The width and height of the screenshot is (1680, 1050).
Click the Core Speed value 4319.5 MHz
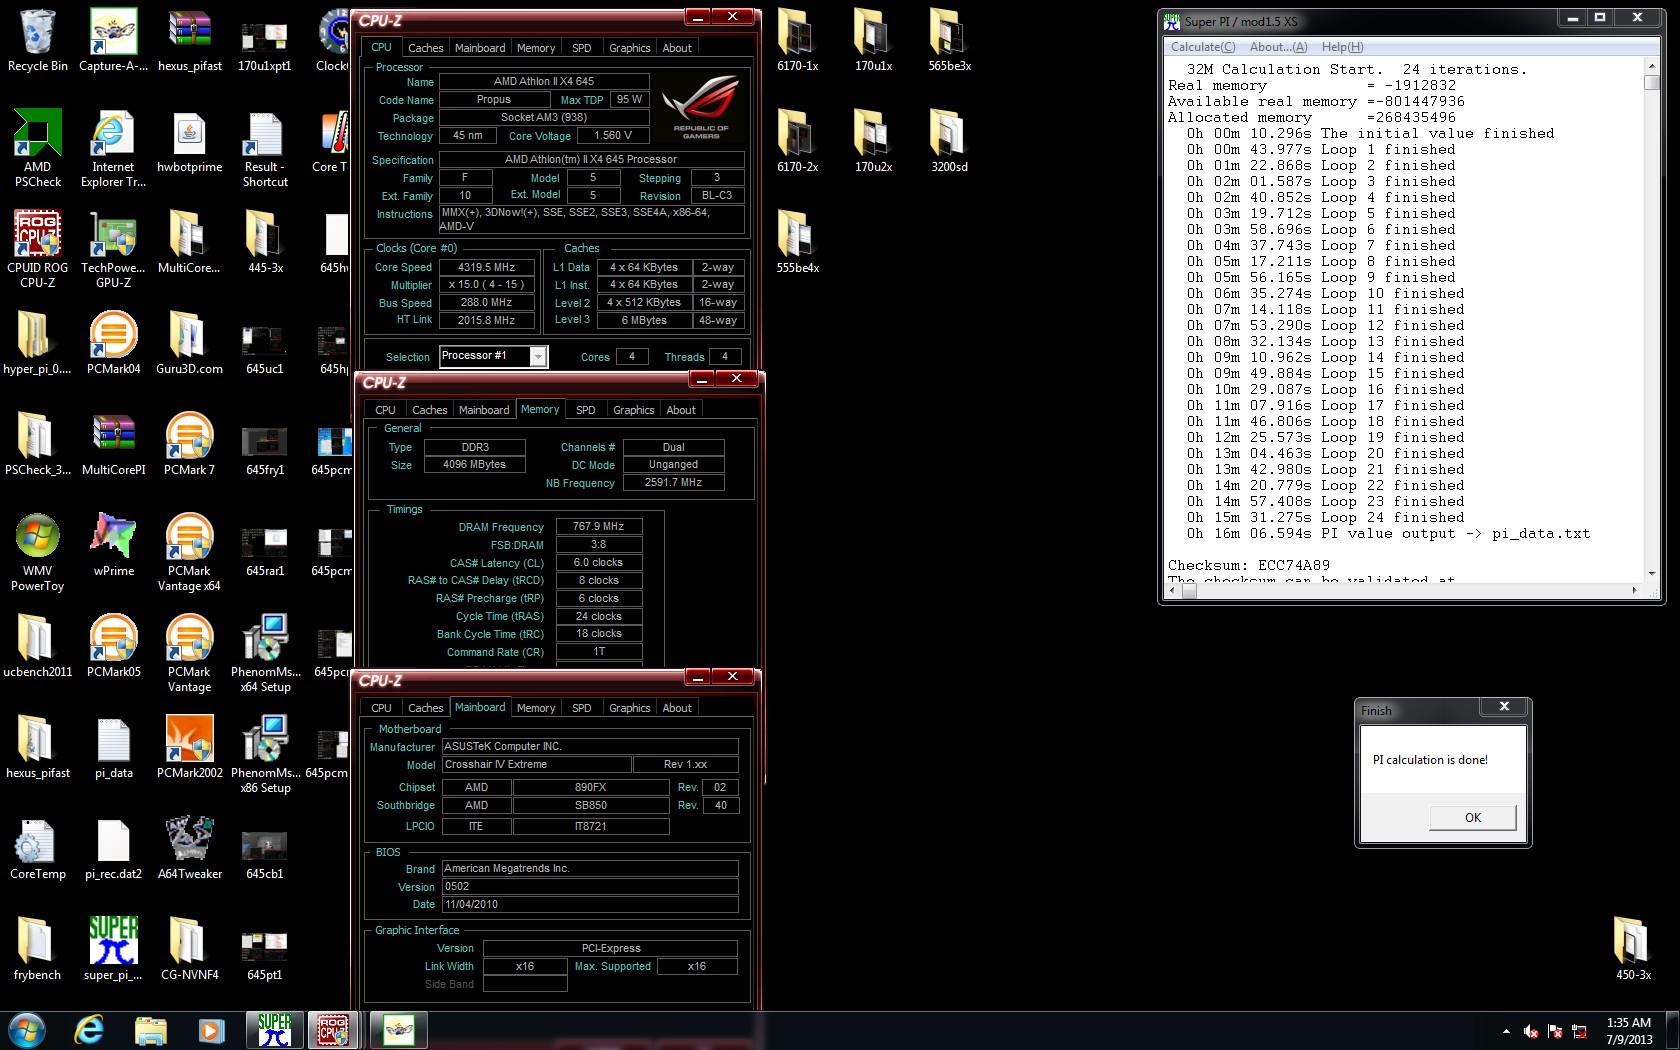point(487,267)
